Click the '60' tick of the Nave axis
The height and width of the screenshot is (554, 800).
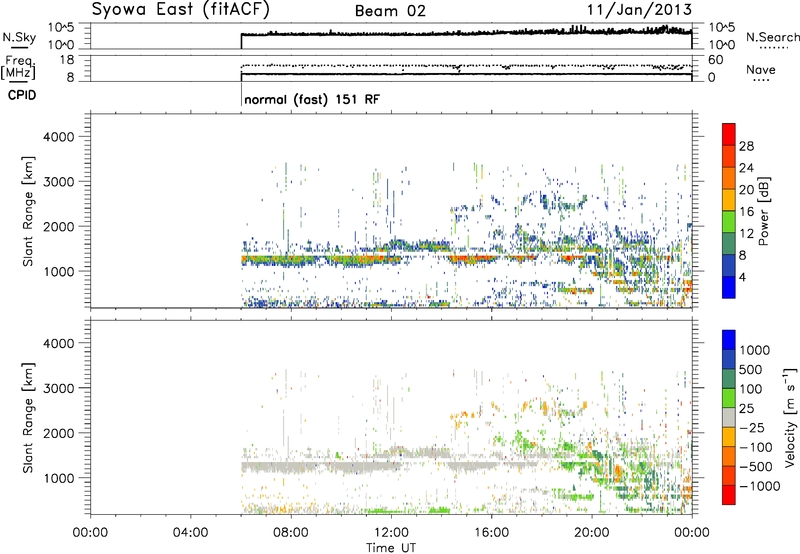tap(715, 60)
